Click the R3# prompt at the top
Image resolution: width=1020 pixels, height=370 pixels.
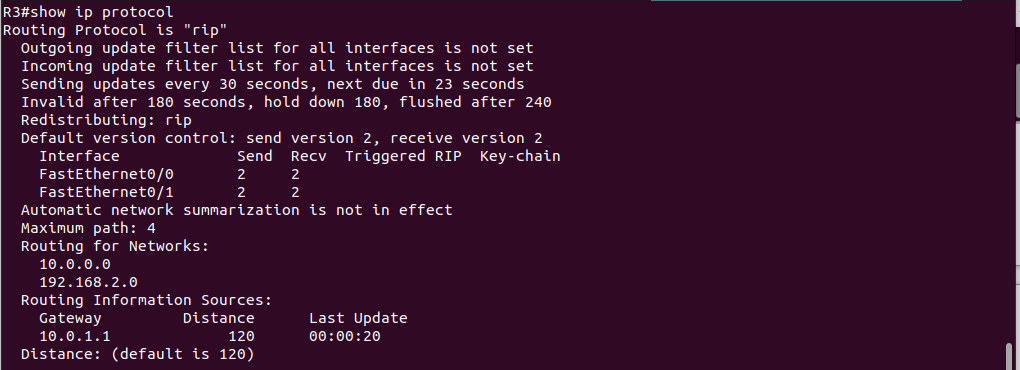point(16,12)
